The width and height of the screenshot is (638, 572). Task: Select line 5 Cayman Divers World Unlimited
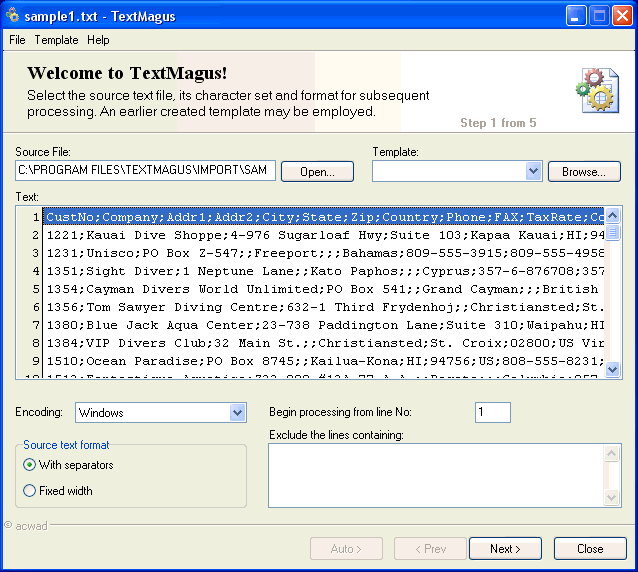click(324, 289)
